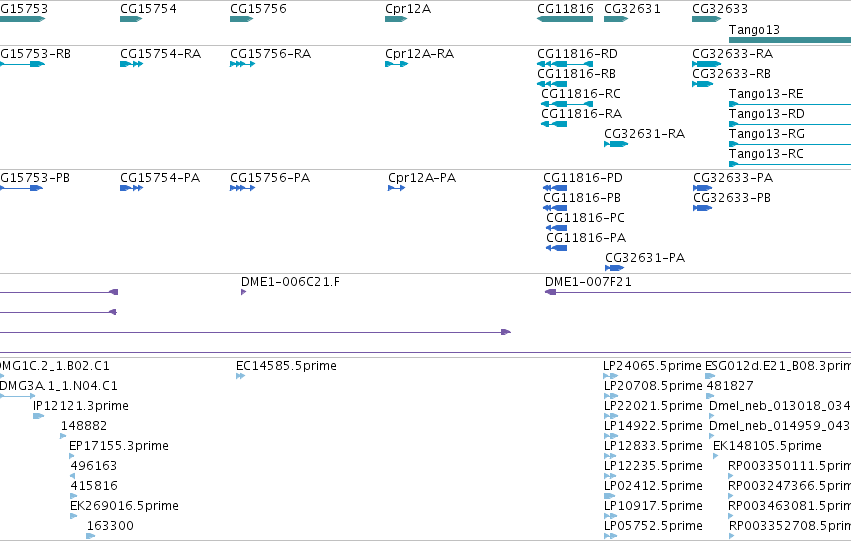Viewport: 851px width, 541px height.
Task: Select the Dmel_neb_014959 EST label
Action: coord(780,426)
